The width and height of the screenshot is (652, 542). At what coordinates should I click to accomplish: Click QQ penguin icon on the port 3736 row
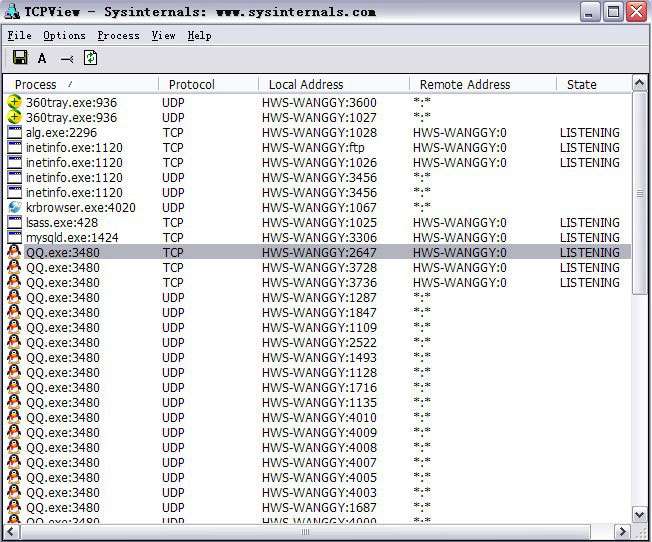pyautogui.click(x=14, y=282)
